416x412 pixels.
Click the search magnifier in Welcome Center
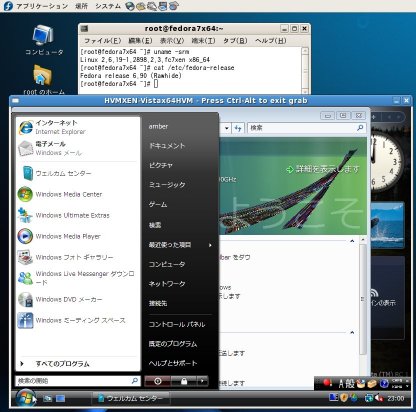[360, 128]
